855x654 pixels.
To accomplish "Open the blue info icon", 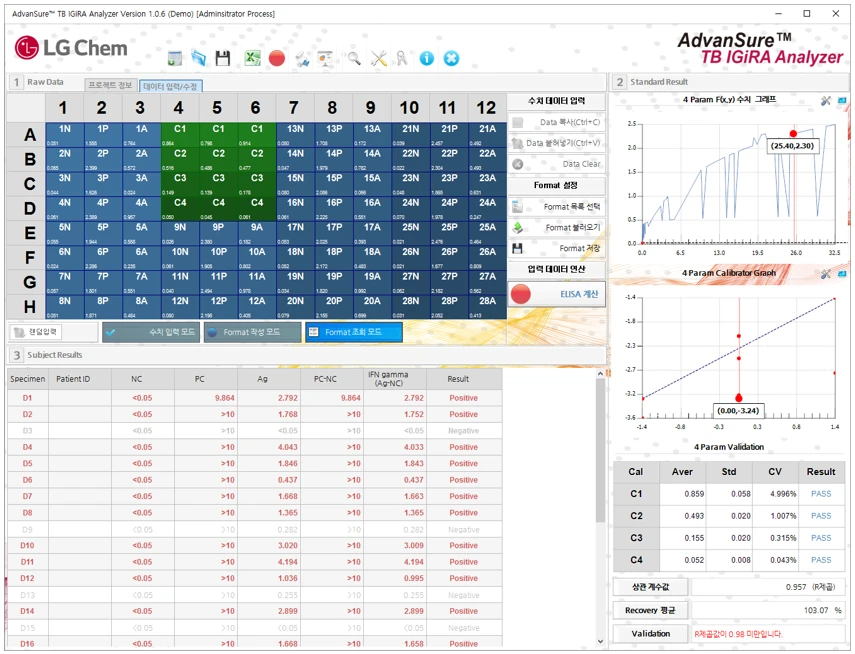I will click(x=426, y=58).
